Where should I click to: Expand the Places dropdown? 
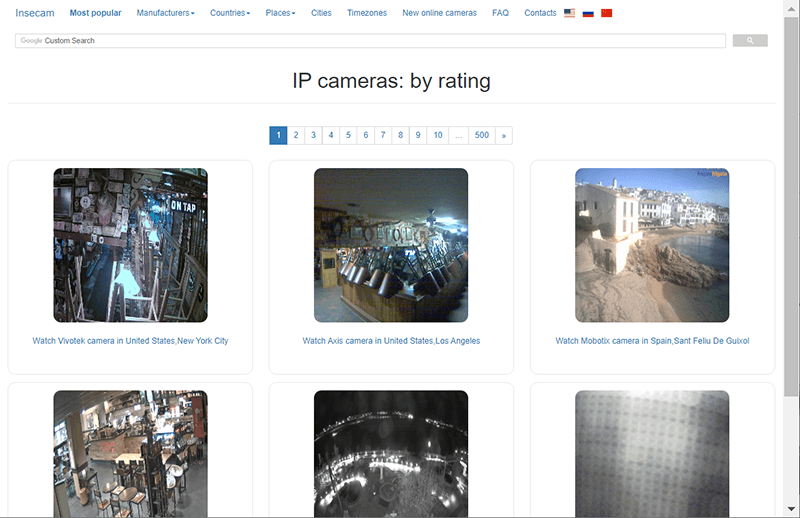point(280,13)
